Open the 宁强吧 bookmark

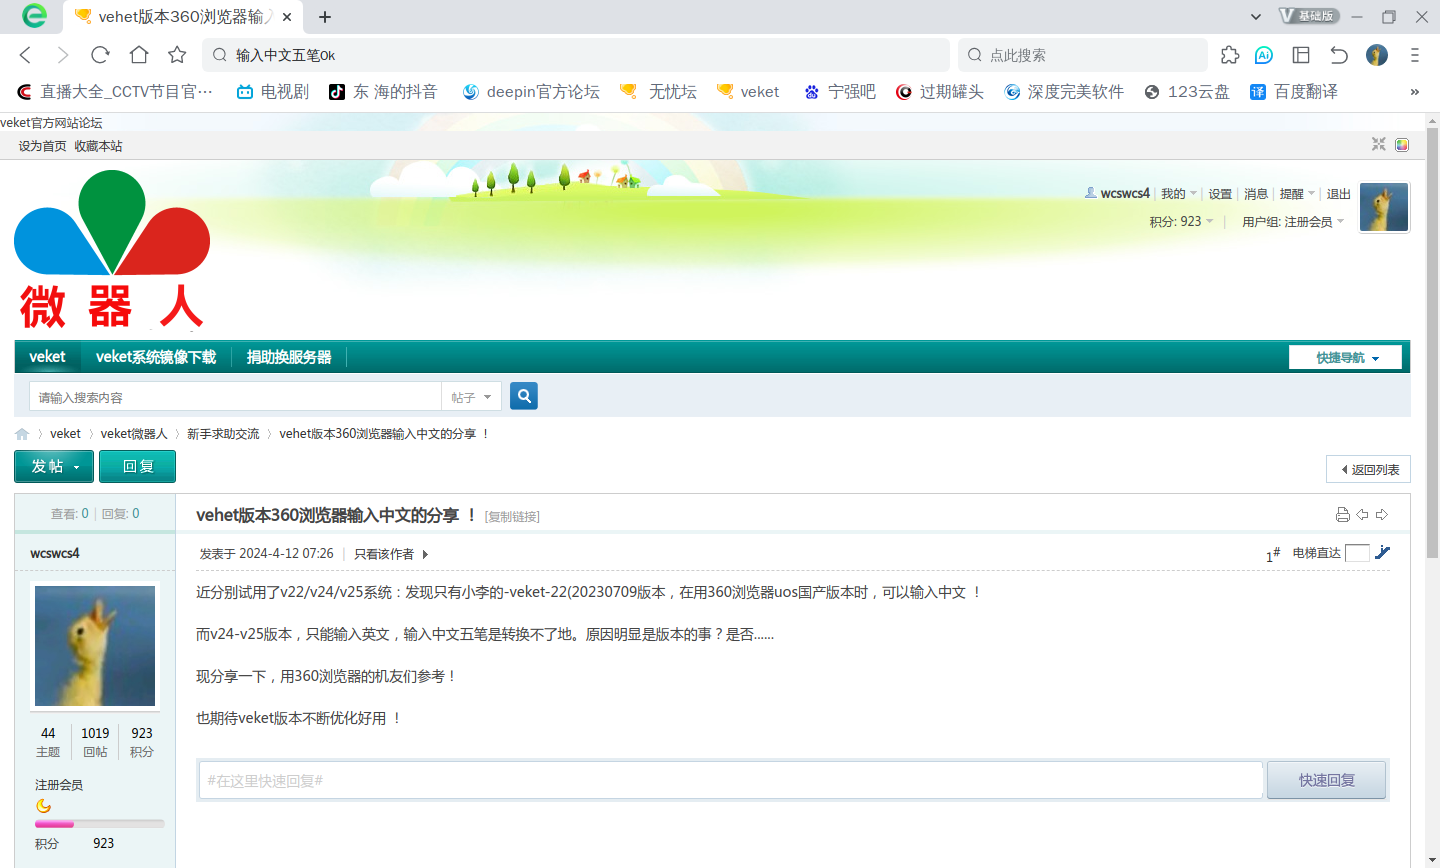840,92
